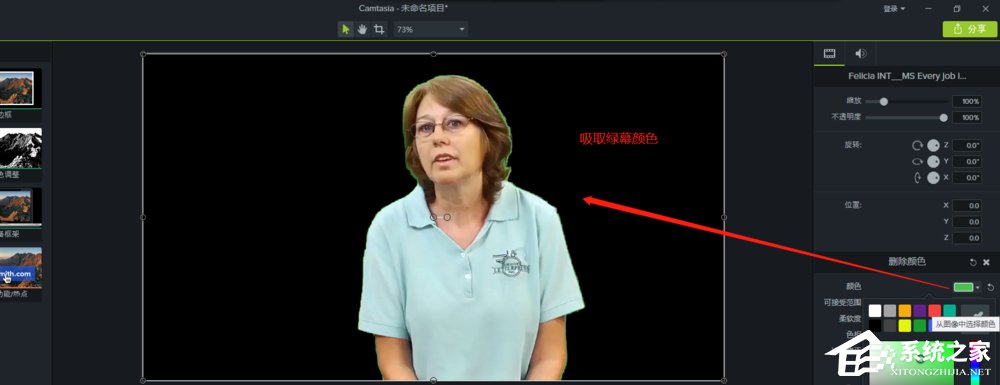Click the Y rotation arrow icon

pos(918,161)
